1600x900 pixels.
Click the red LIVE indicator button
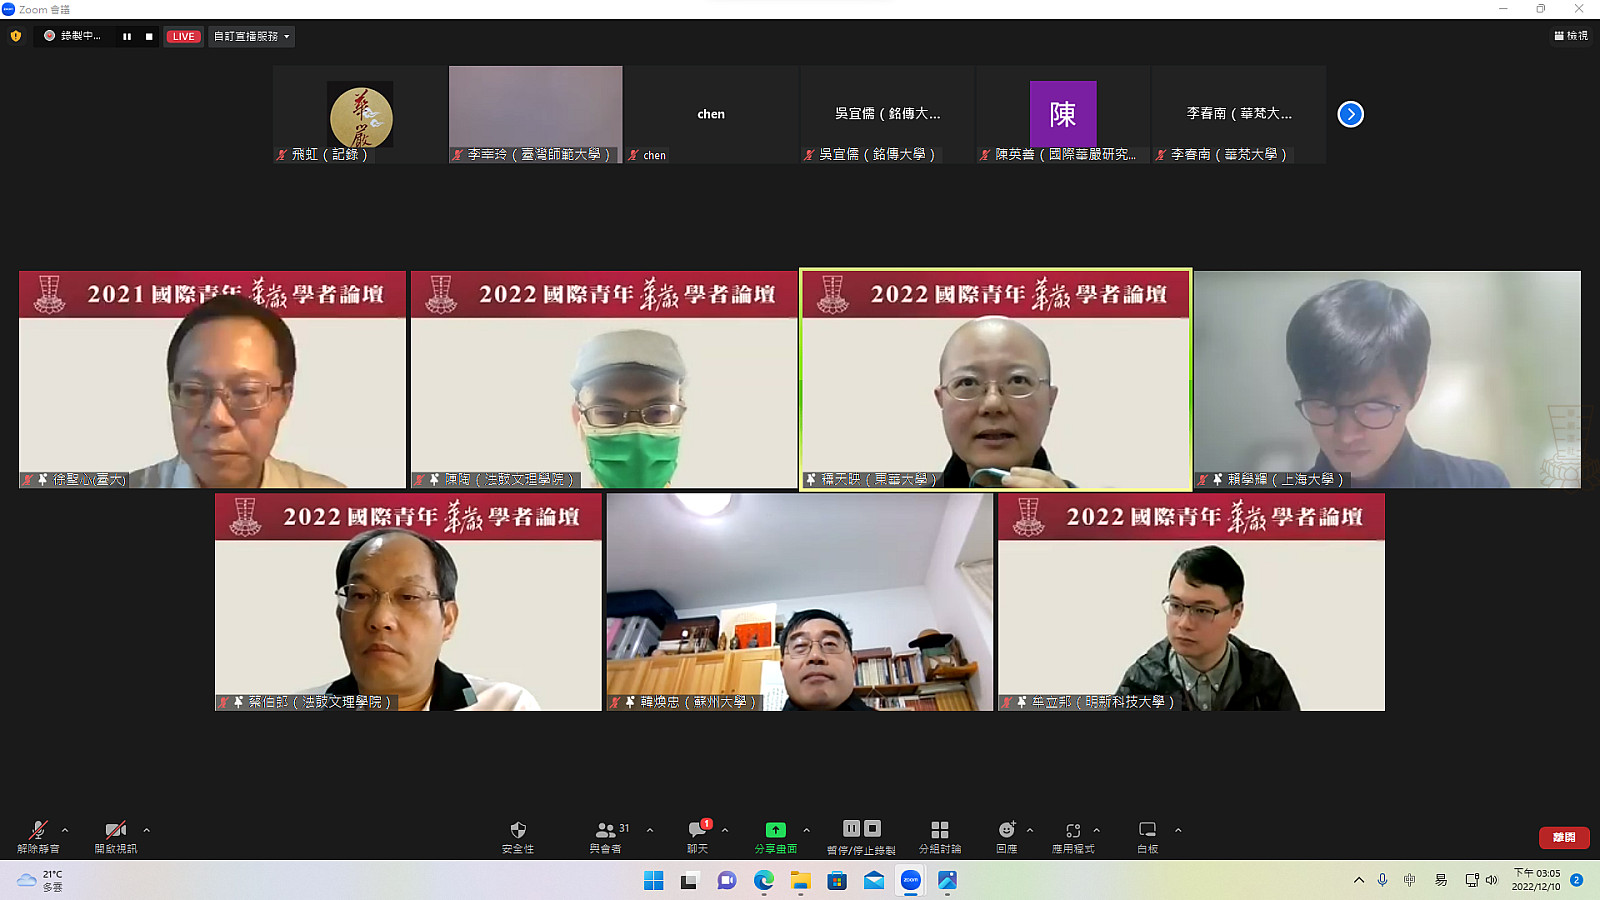tap(183, 36)
